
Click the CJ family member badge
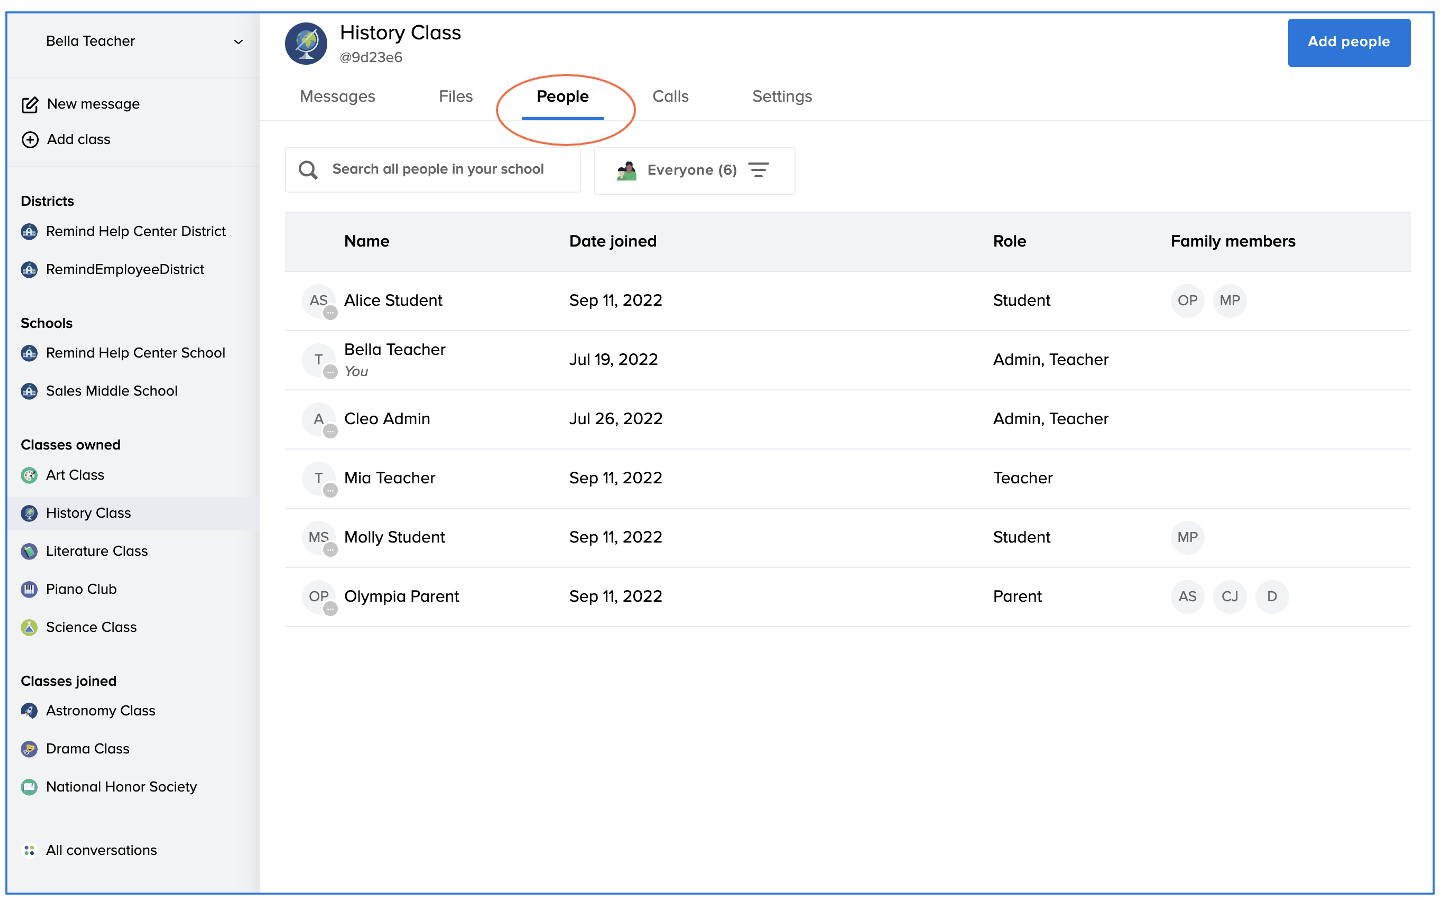(1229, 597)
